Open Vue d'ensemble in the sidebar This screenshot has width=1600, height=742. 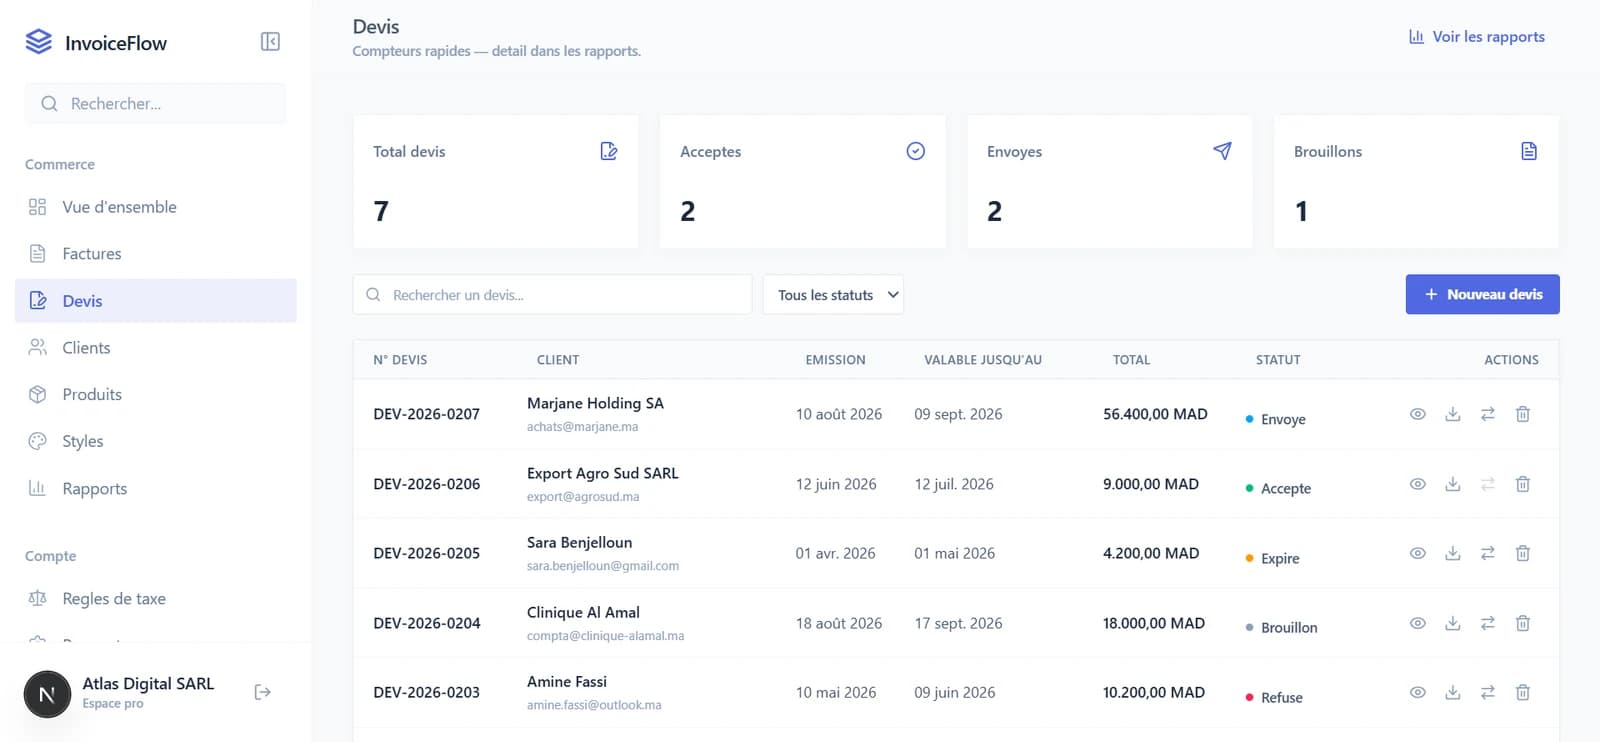pyautogui.click(x=156, y=207)
